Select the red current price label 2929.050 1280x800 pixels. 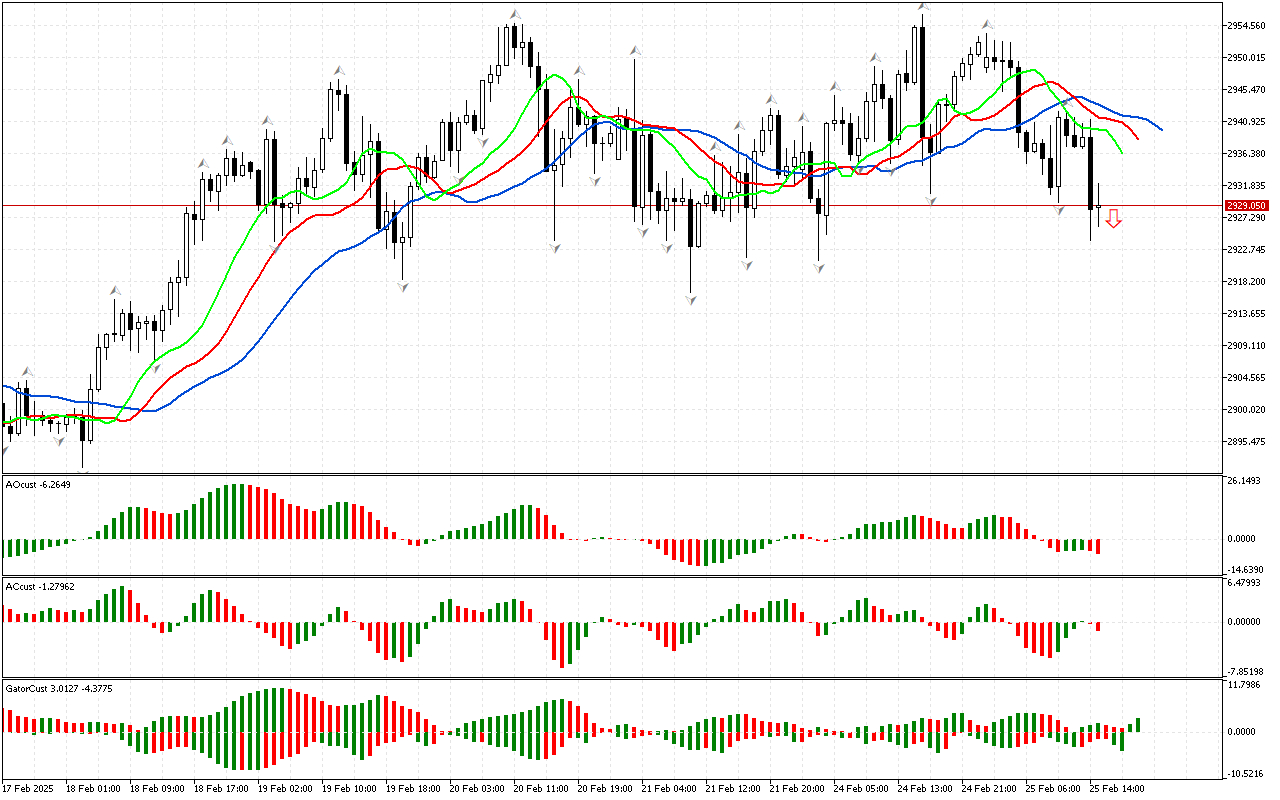point(1246,205)
